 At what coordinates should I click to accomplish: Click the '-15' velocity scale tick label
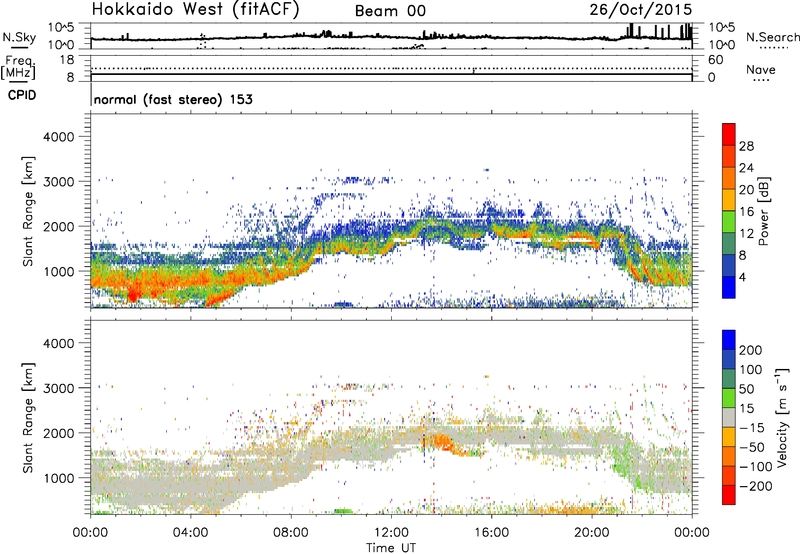click(x=752, y=428)
